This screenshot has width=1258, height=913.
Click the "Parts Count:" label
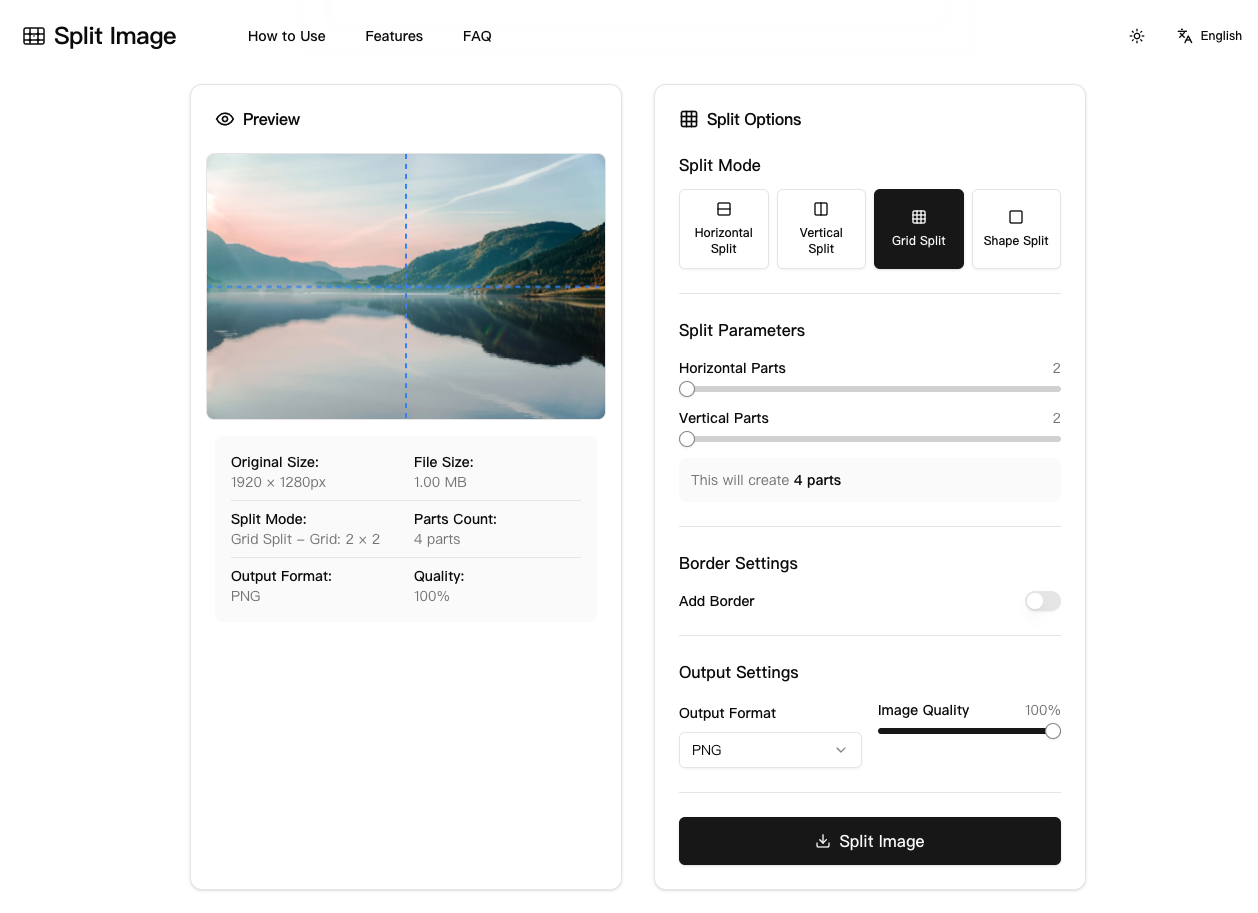[455, 519]
